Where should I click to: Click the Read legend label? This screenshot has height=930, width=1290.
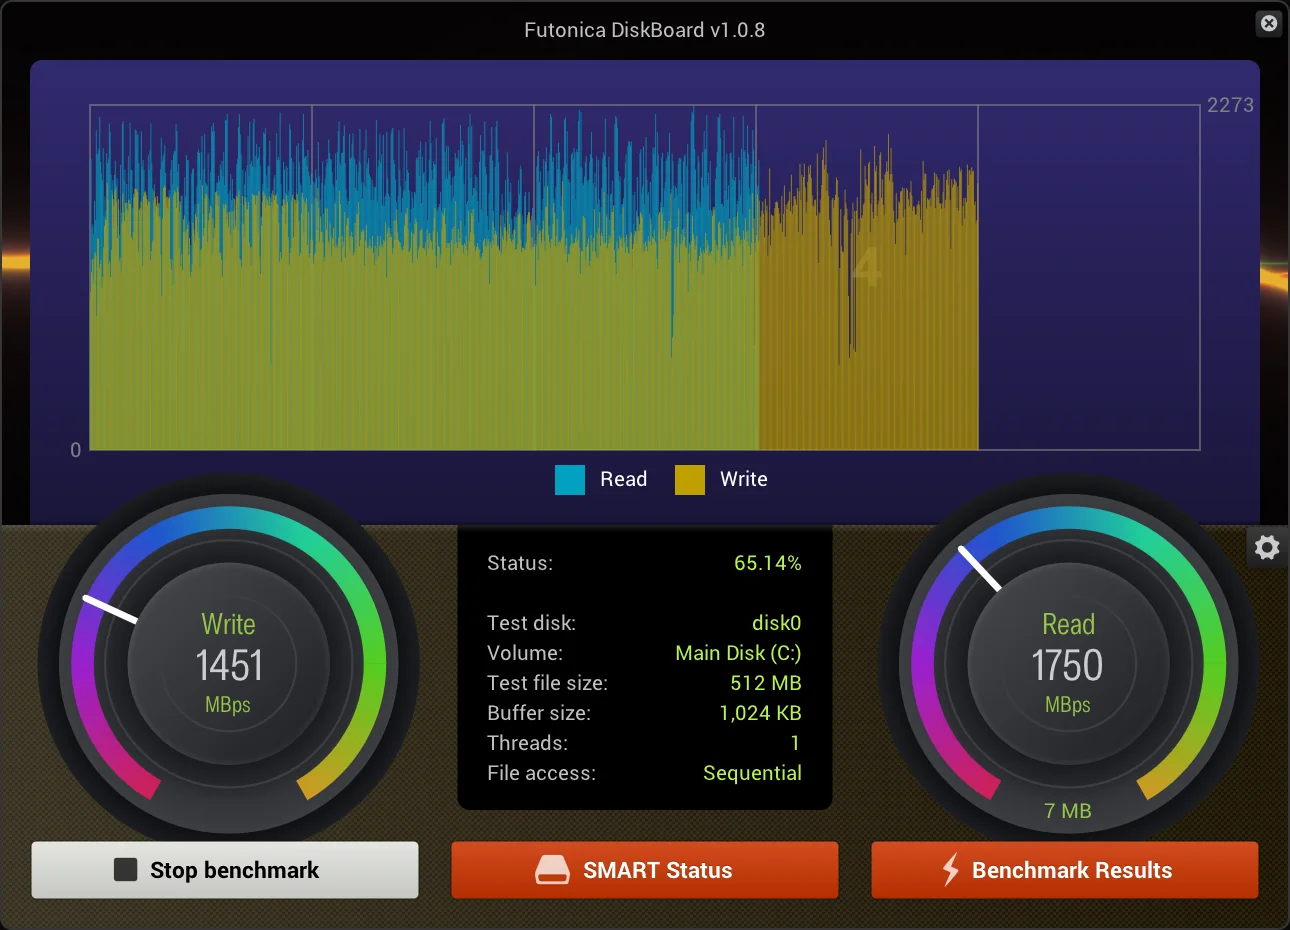(x=623, y=479)
